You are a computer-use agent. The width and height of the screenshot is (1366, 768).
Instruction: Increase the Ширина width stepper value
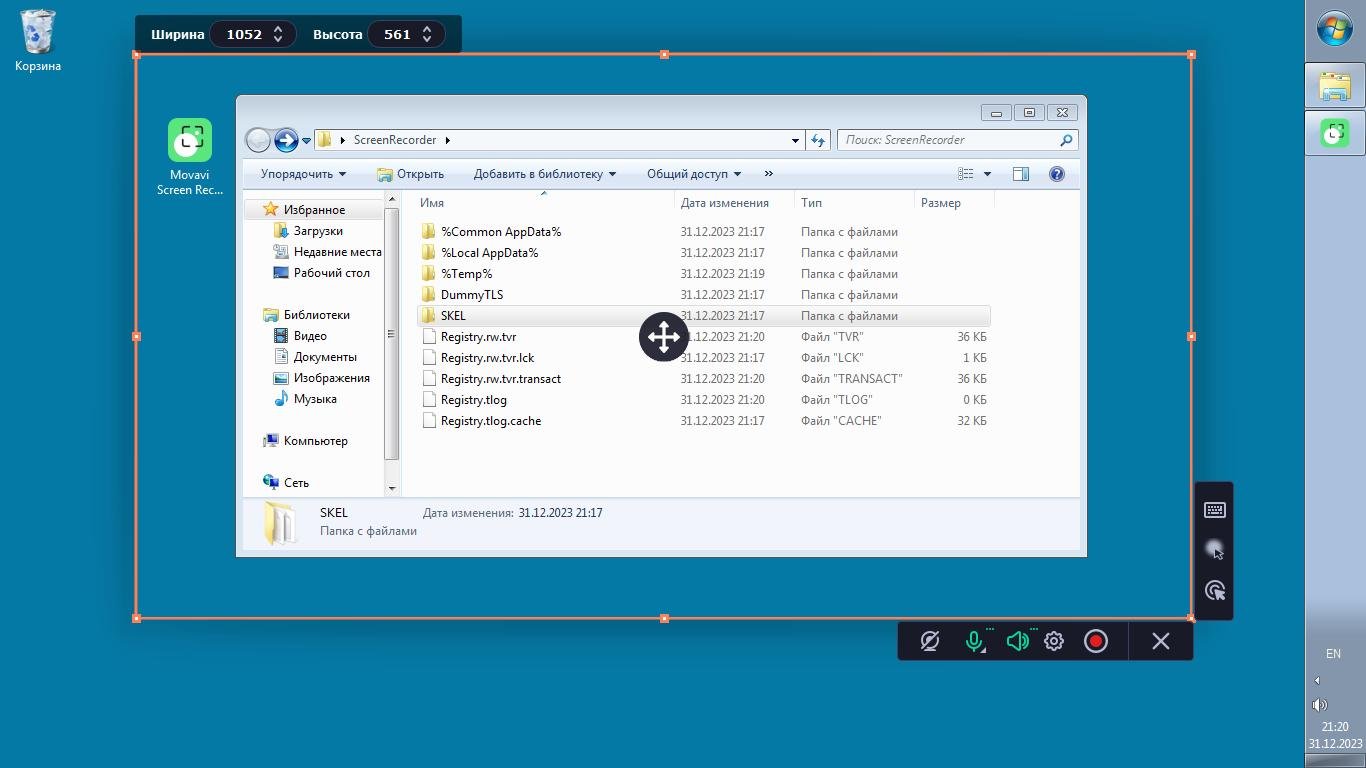pyautogui.click(x=278, y=29)
